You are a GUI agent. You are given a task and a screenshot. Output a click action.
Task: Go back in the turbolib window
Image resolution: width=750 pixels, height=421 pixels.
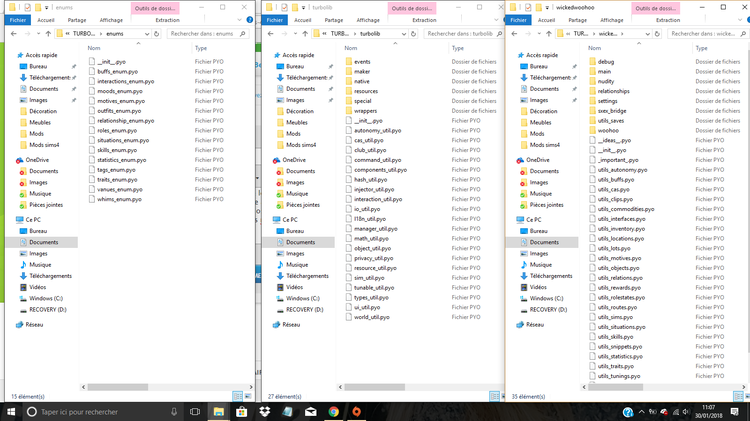click(271, 33)
